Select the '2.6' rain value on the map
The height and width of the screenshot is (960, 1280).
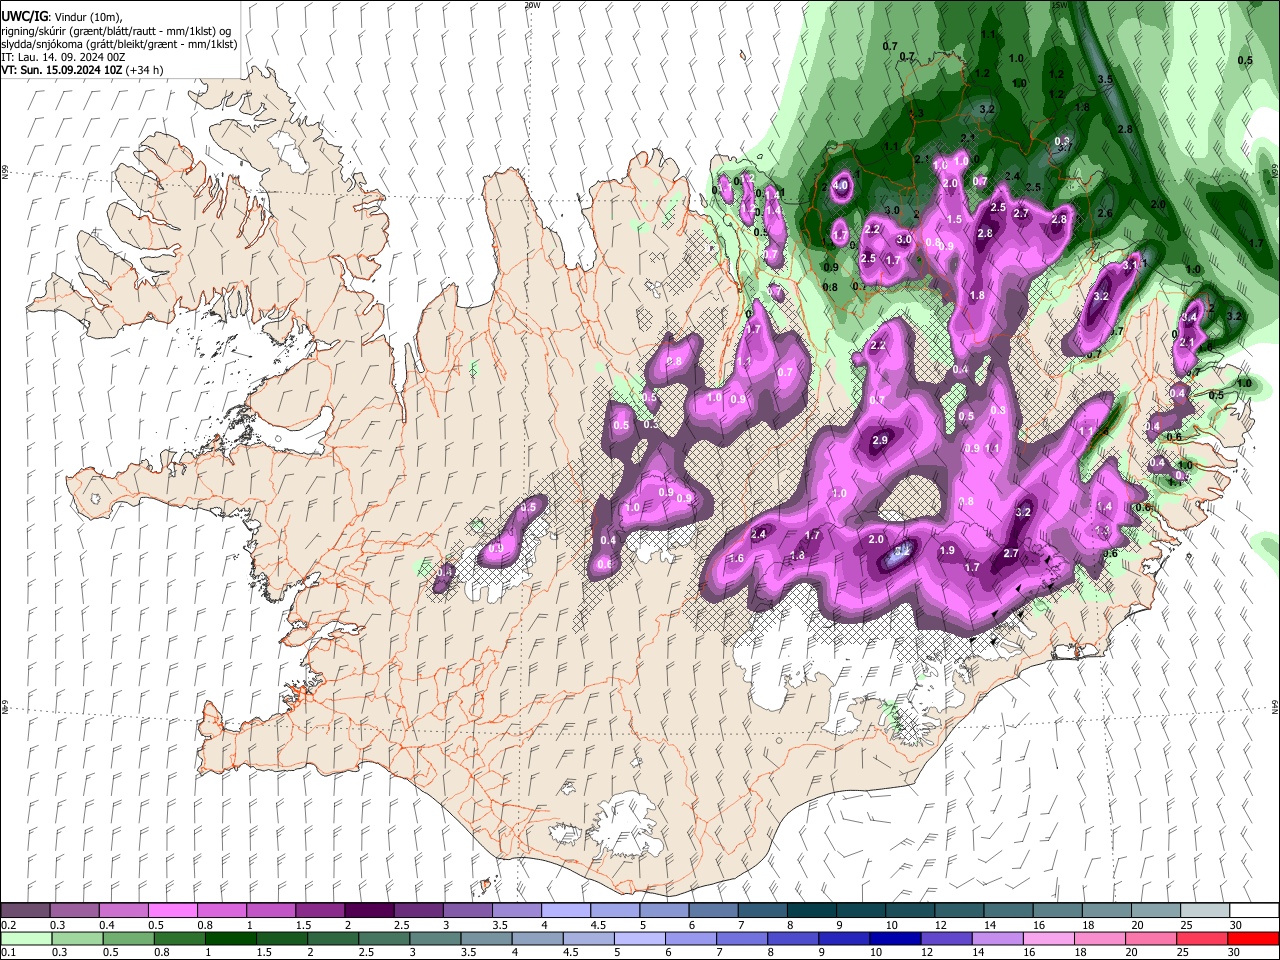[x=1105, y=213]
